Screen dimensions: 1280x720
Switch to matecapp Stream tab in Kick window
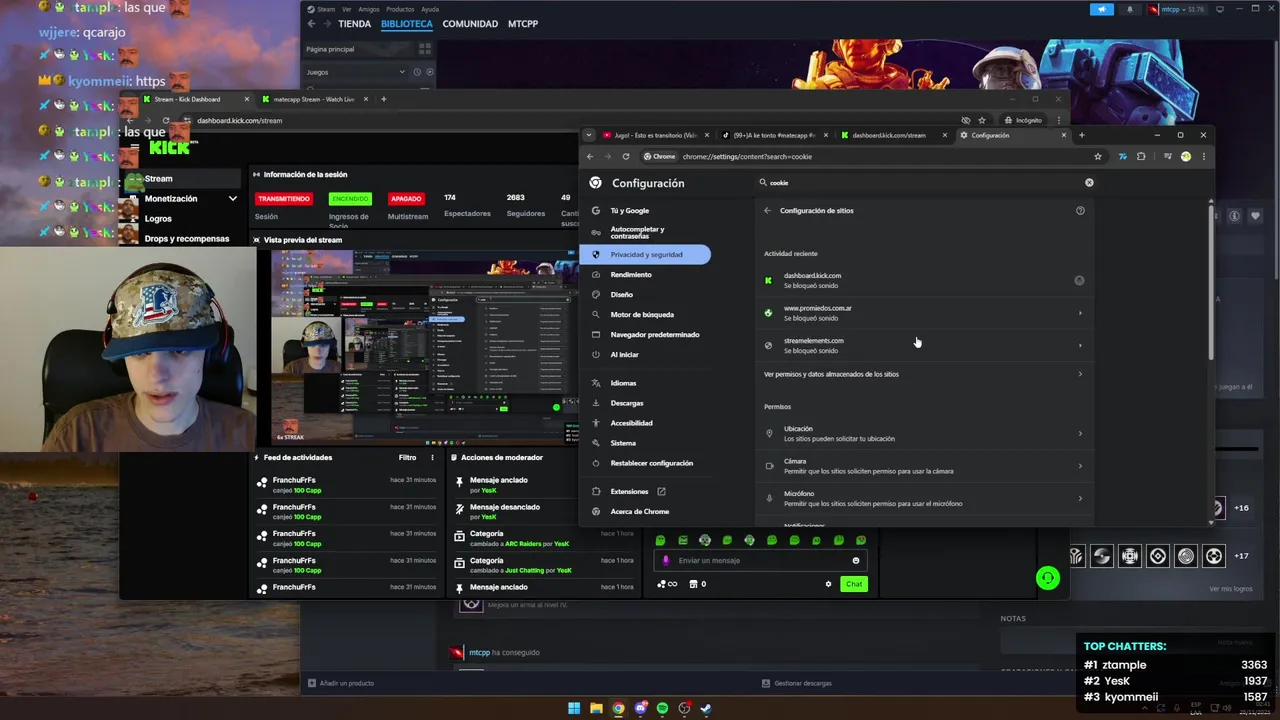pos(312,99)
